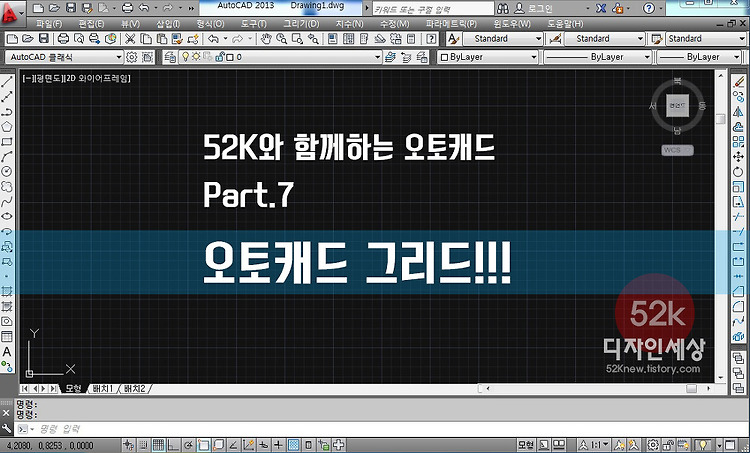The image size is (750, 453).
Task: Open the 수정(M) menu
Action: pos(394,23)
